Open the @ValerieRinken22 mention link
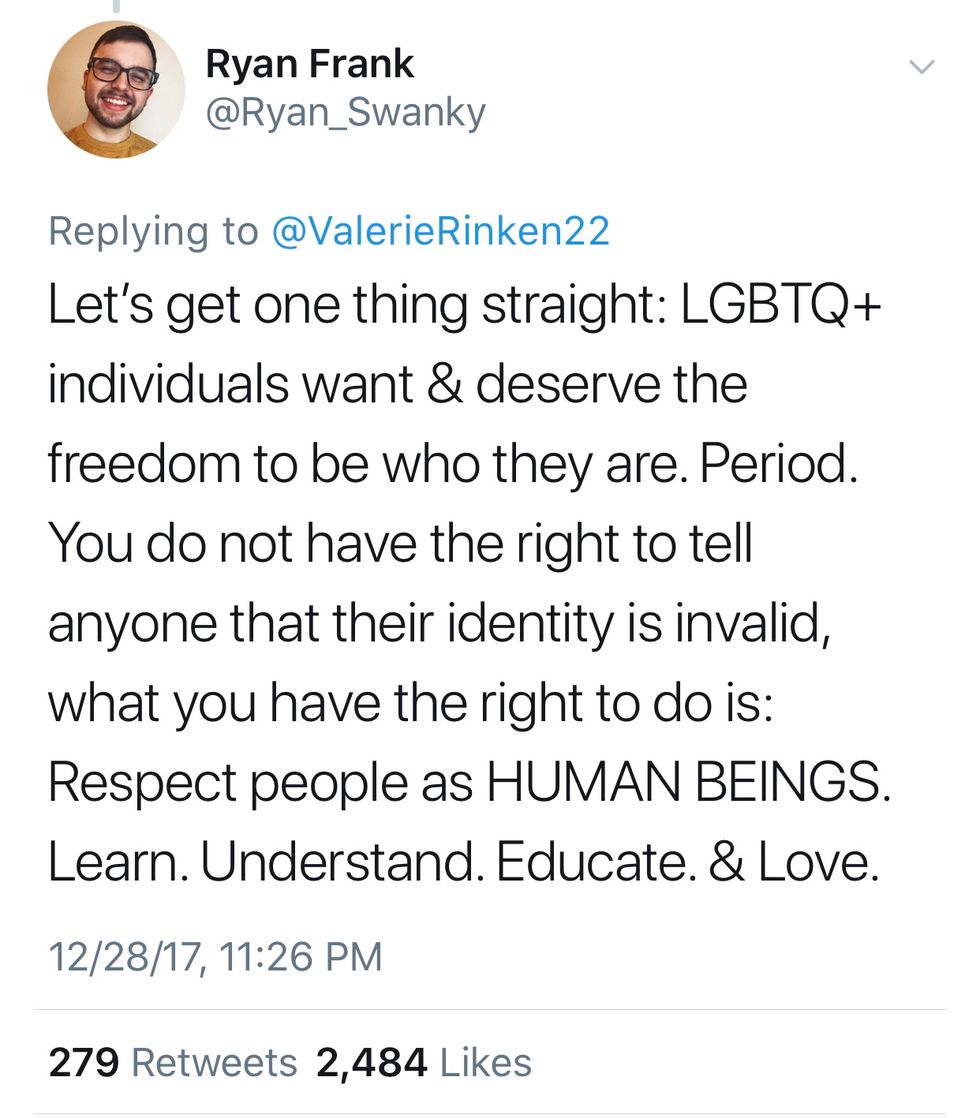 click(x=440, y=231)
